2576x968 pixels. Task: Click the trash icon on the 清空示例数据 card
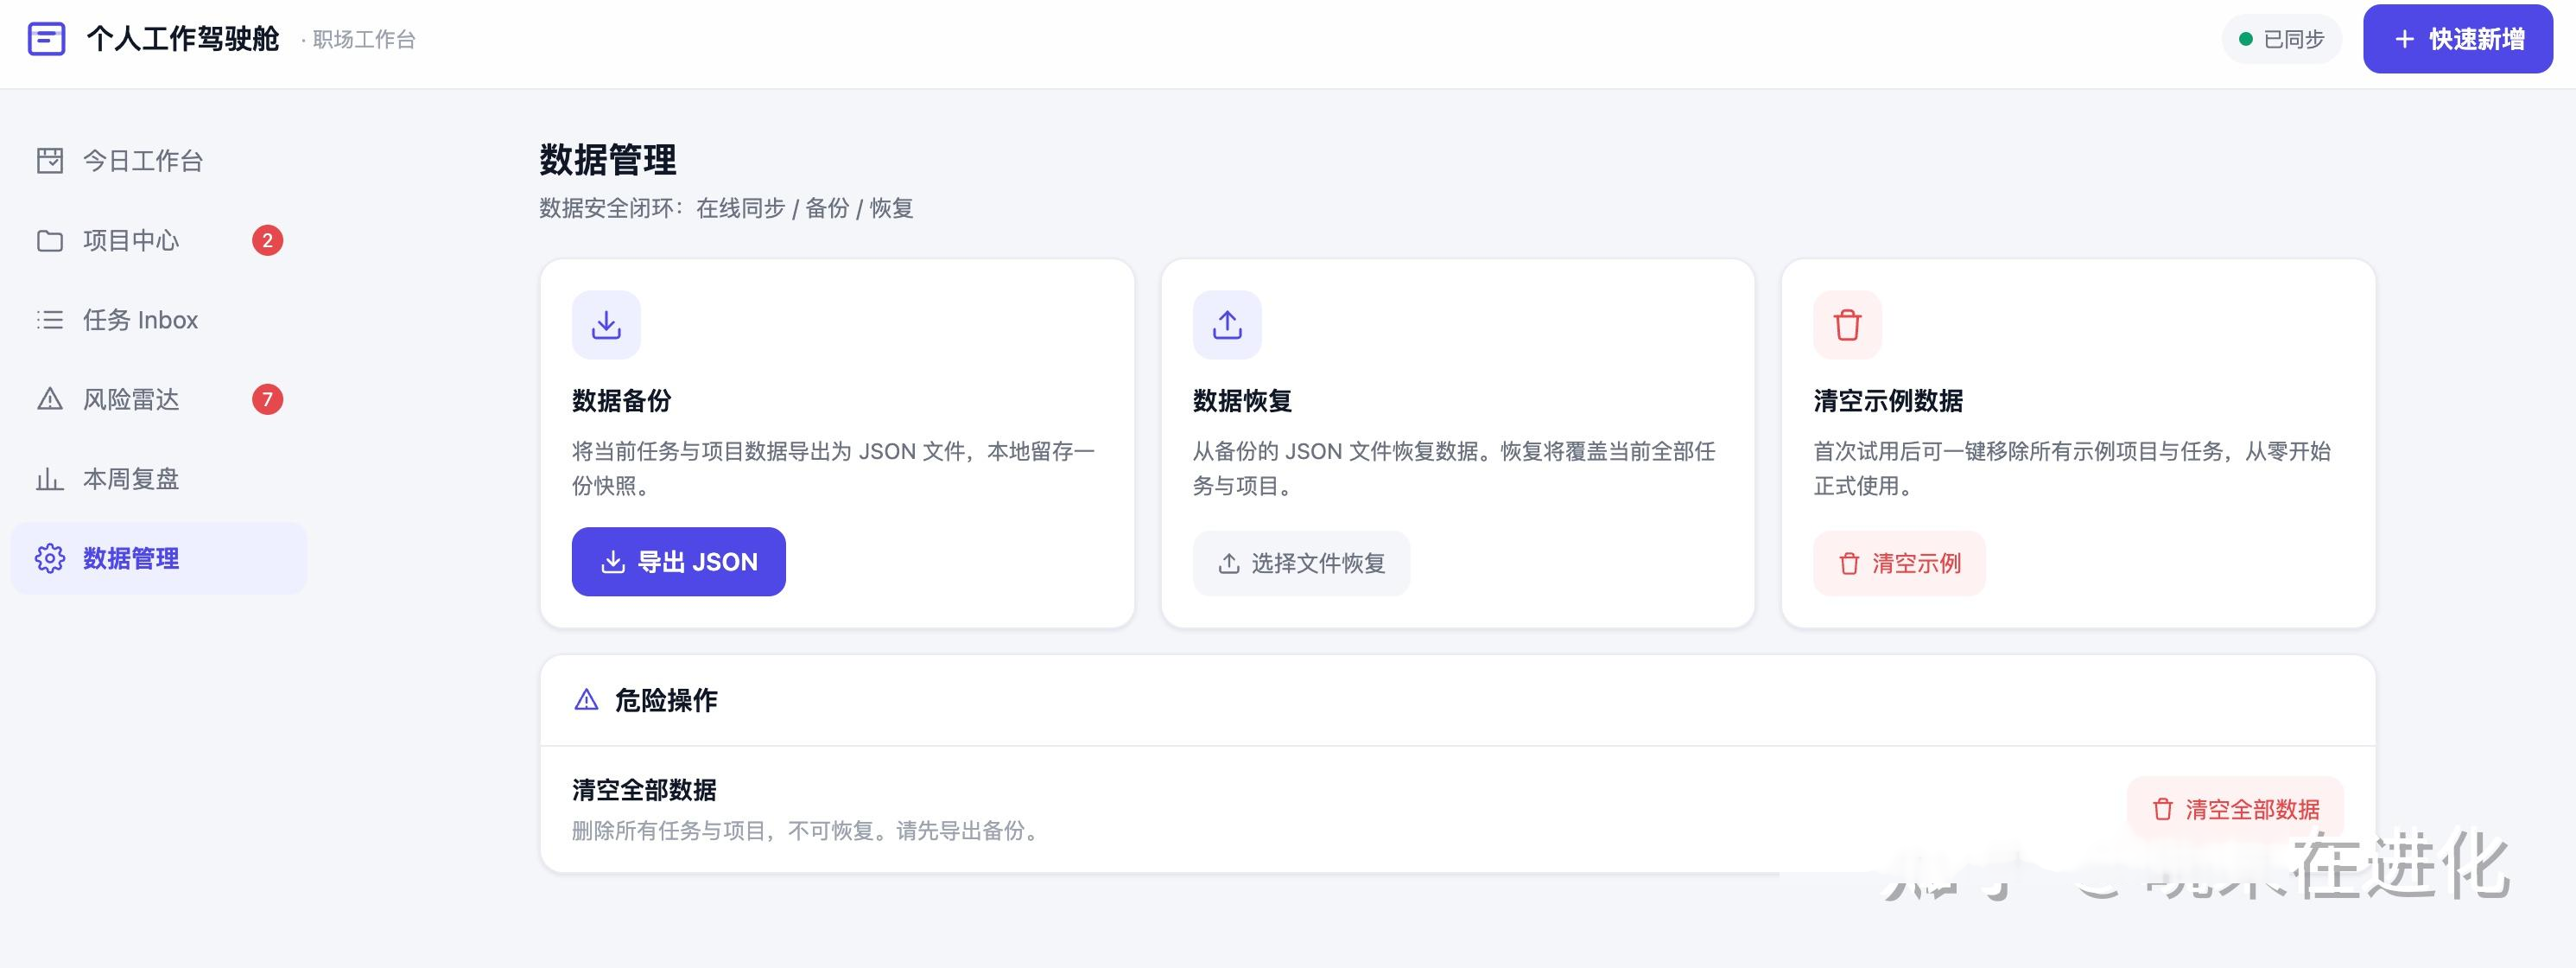(x=1848, y=325)
